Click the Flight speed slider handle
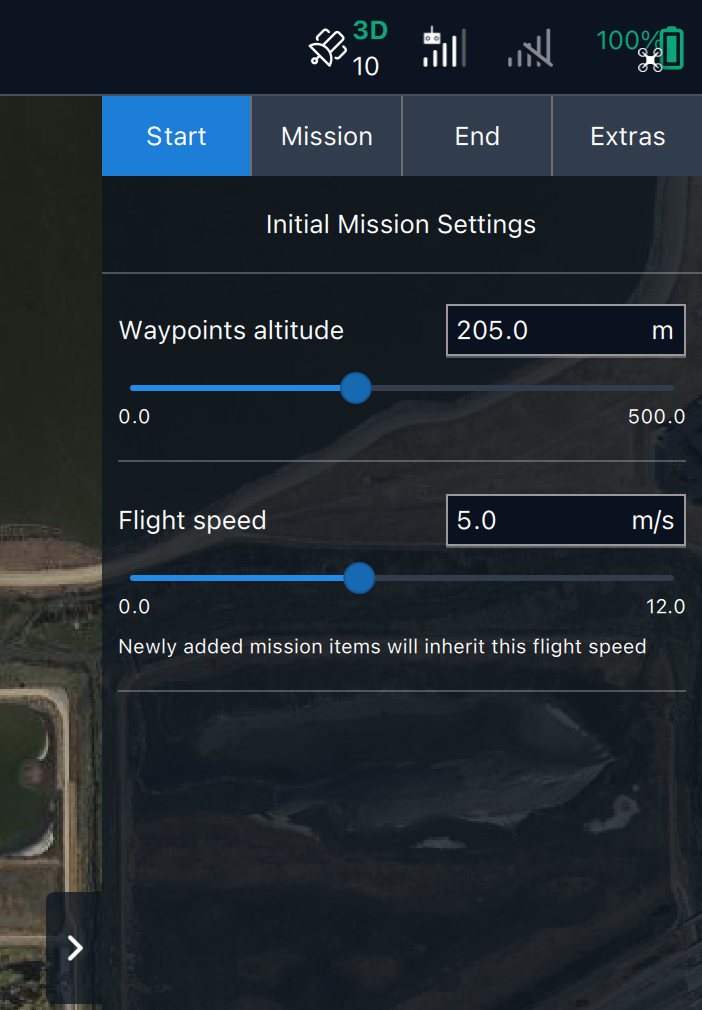 [359, 578]
